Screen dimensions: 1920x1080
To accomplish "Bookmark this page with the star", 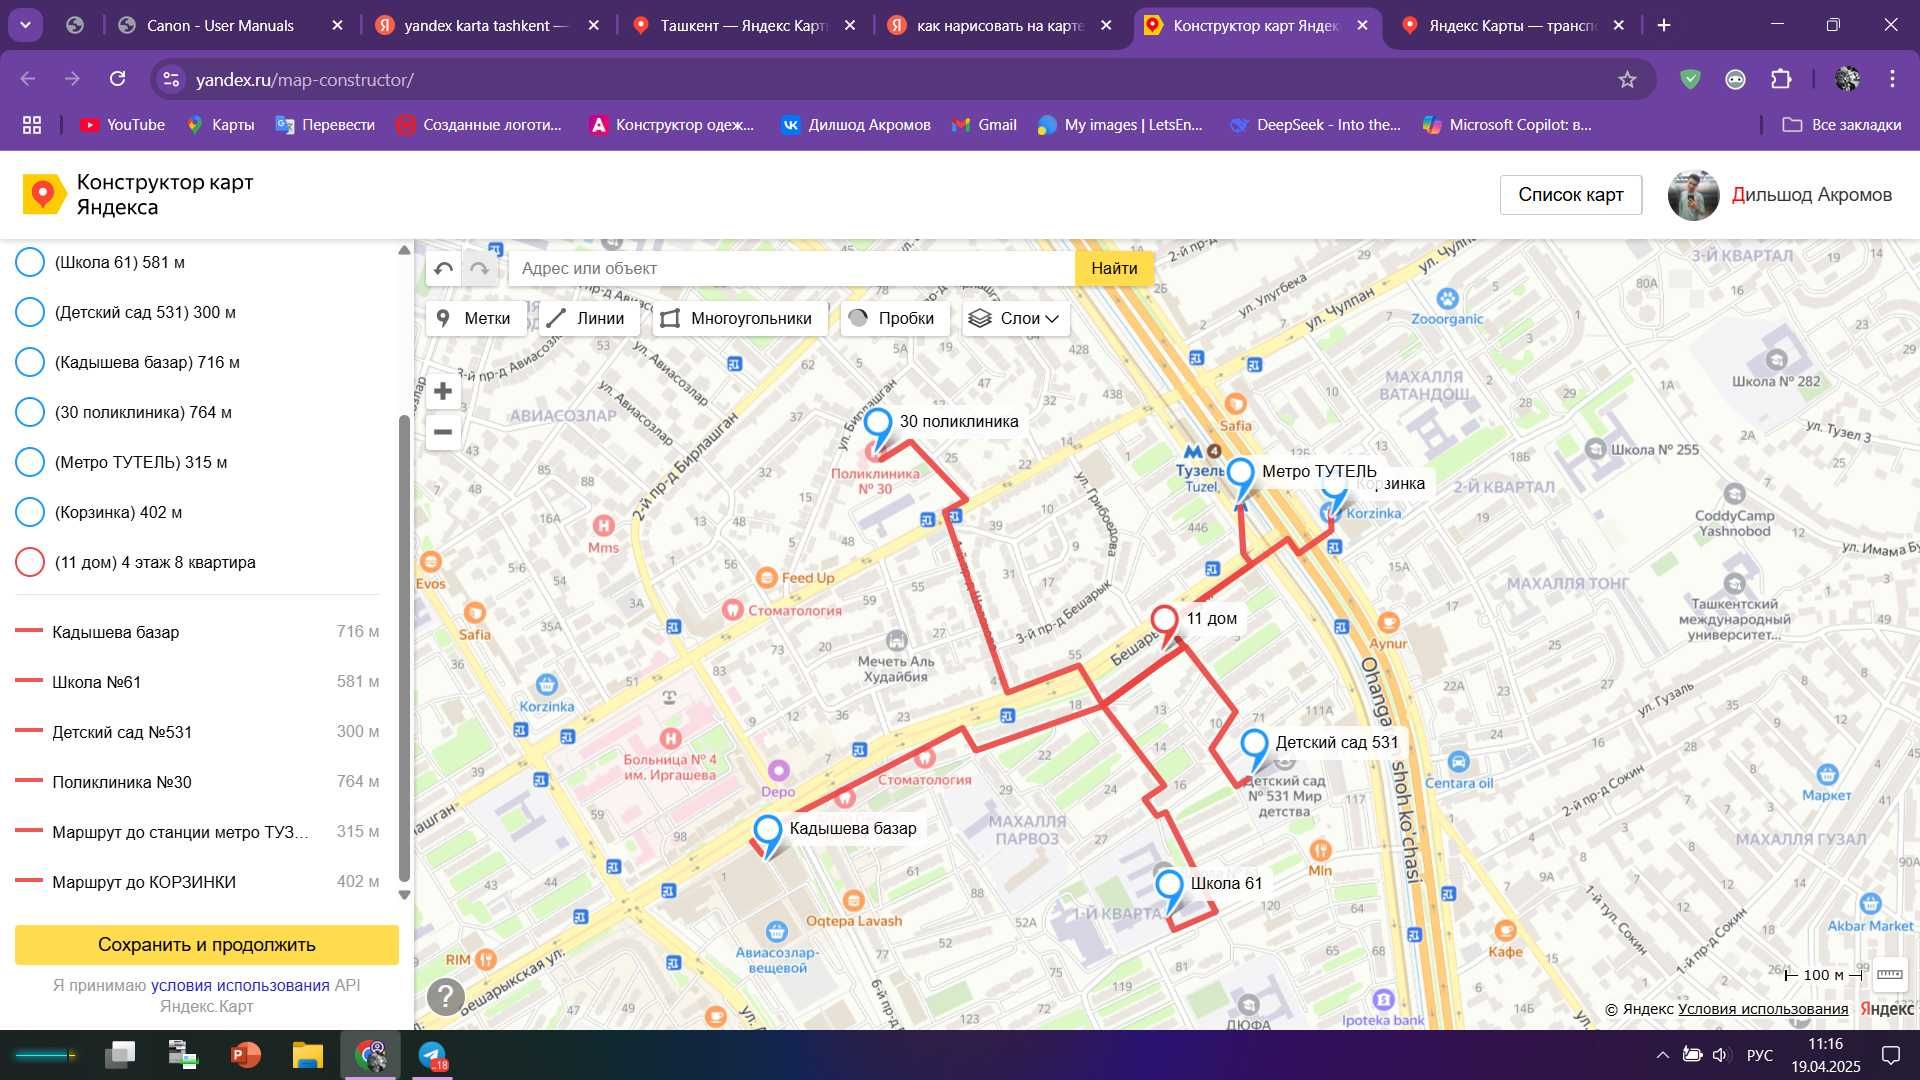I will pyautogui.click(x=1627, y=80).
